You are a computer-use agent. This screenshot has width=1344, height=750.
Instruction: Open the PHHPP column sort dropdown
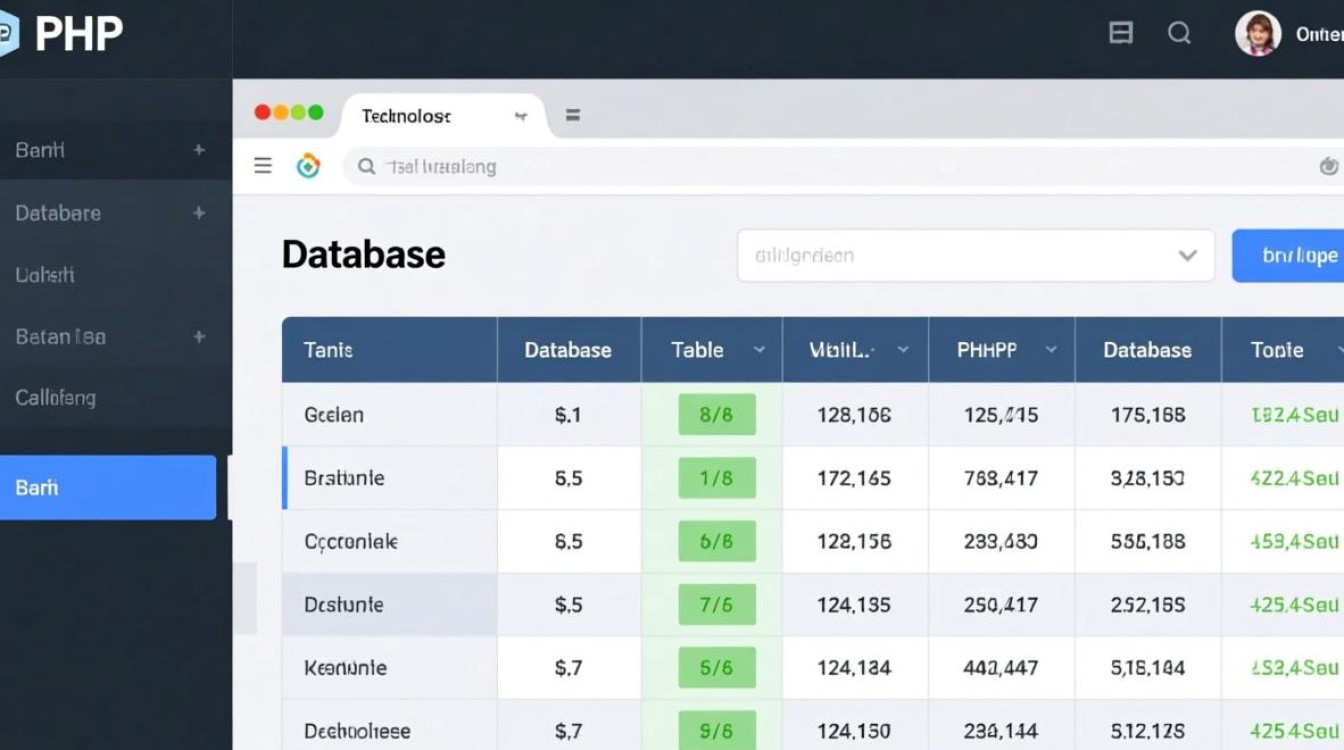[x=1051, y=350]
